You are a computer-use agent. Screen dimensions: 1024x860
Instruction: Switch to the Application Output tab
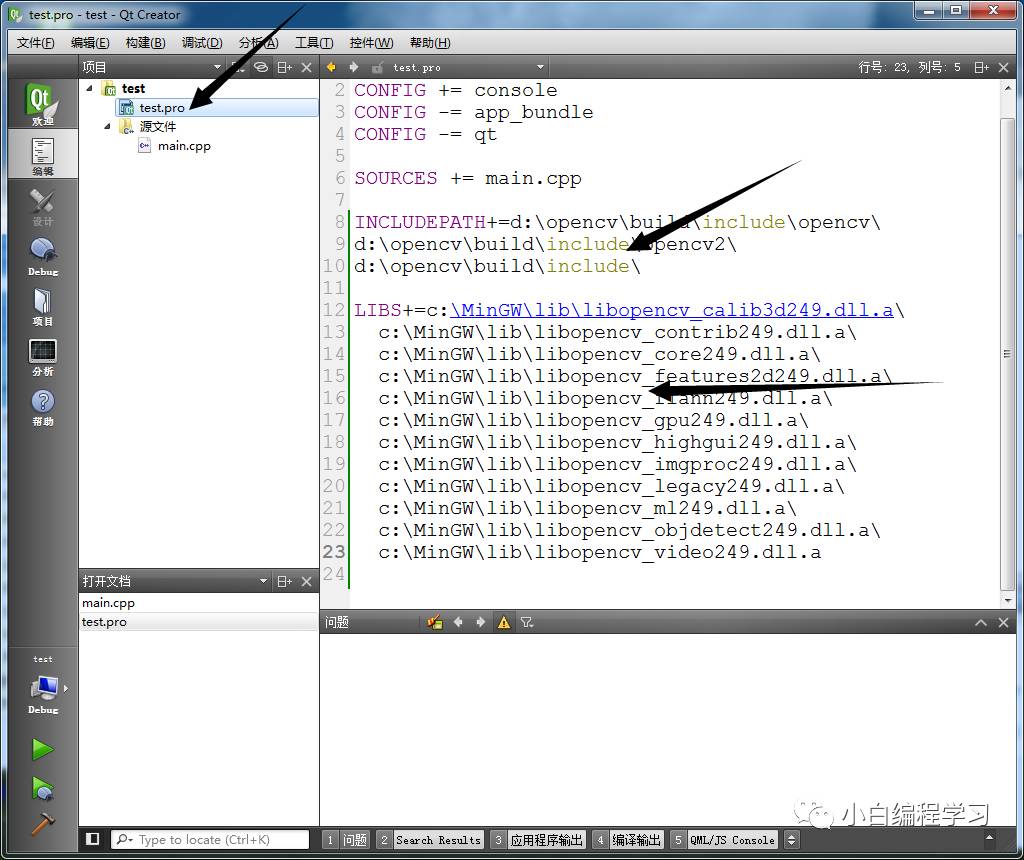[538, 840]
